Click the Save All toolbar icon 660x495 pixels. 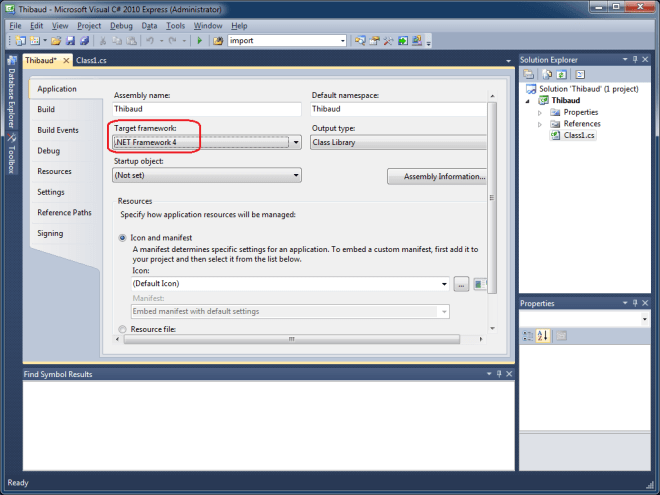(83, 41)
